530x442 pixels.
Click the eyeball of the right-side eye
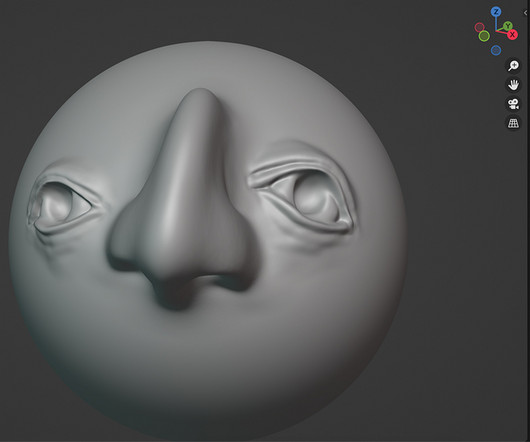(311, 198)
